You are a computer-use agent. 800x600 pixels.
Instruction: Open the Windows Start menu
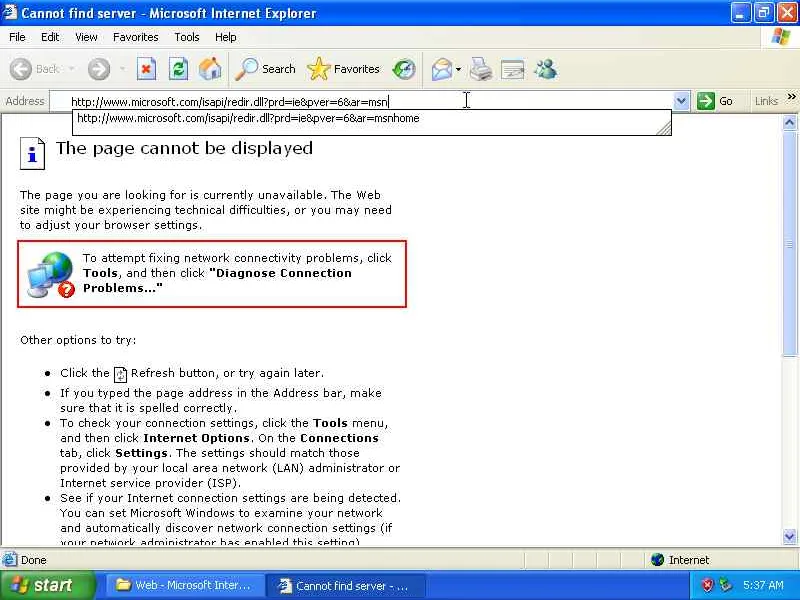point(47,585)
